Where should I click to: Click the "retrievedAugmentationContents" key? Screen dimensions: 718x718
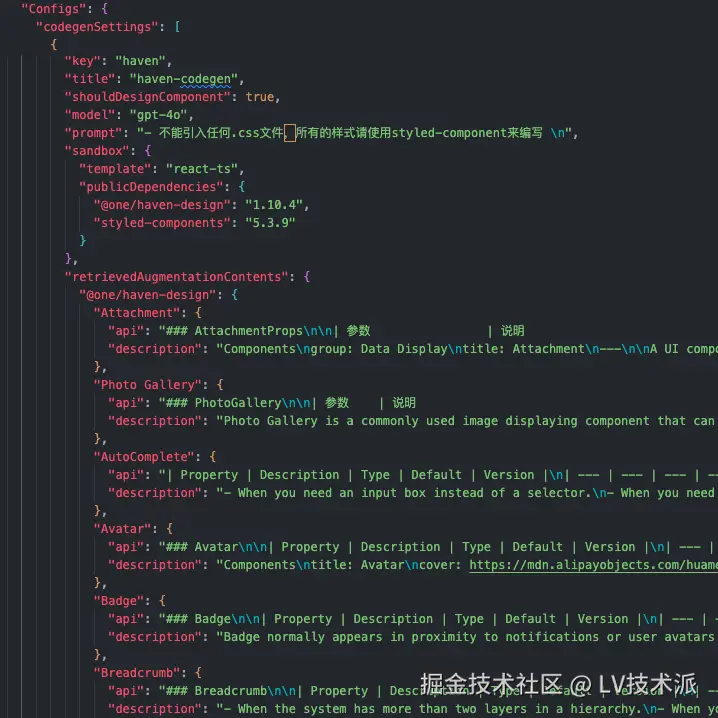coord(176,277)
